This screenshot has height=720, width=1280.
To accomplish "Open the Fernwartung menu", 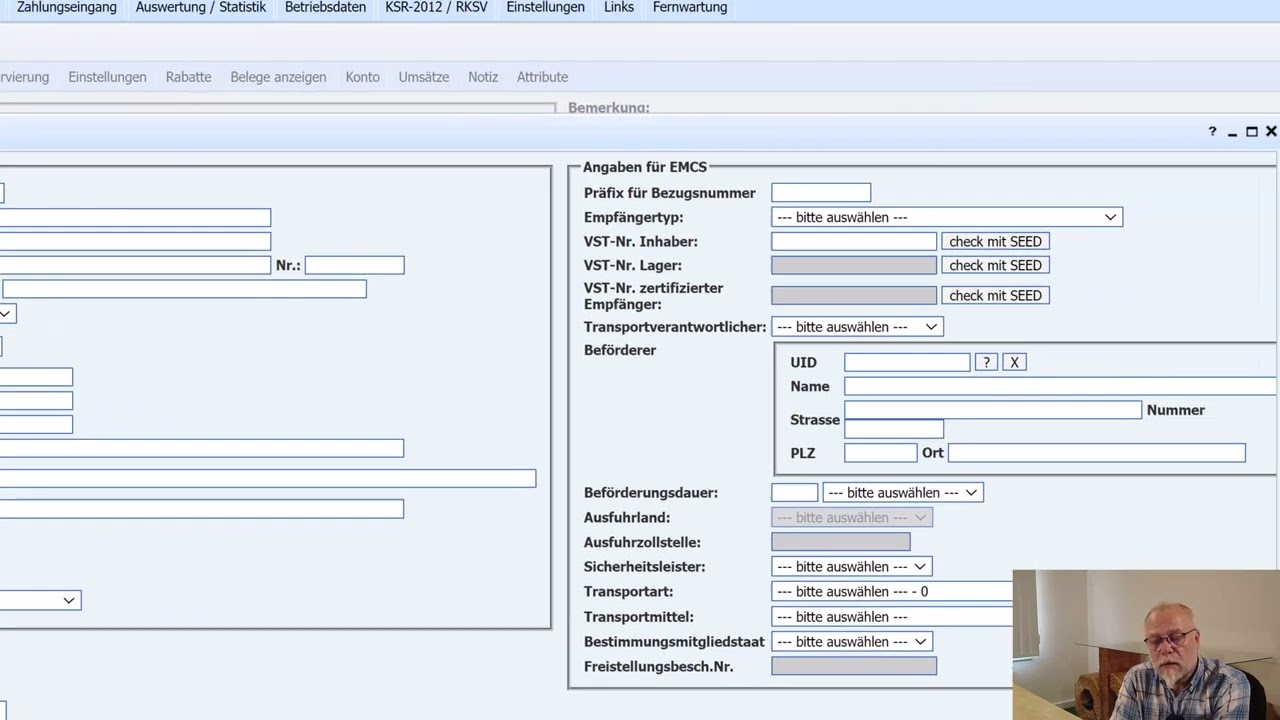I will (x=690, y=7).
